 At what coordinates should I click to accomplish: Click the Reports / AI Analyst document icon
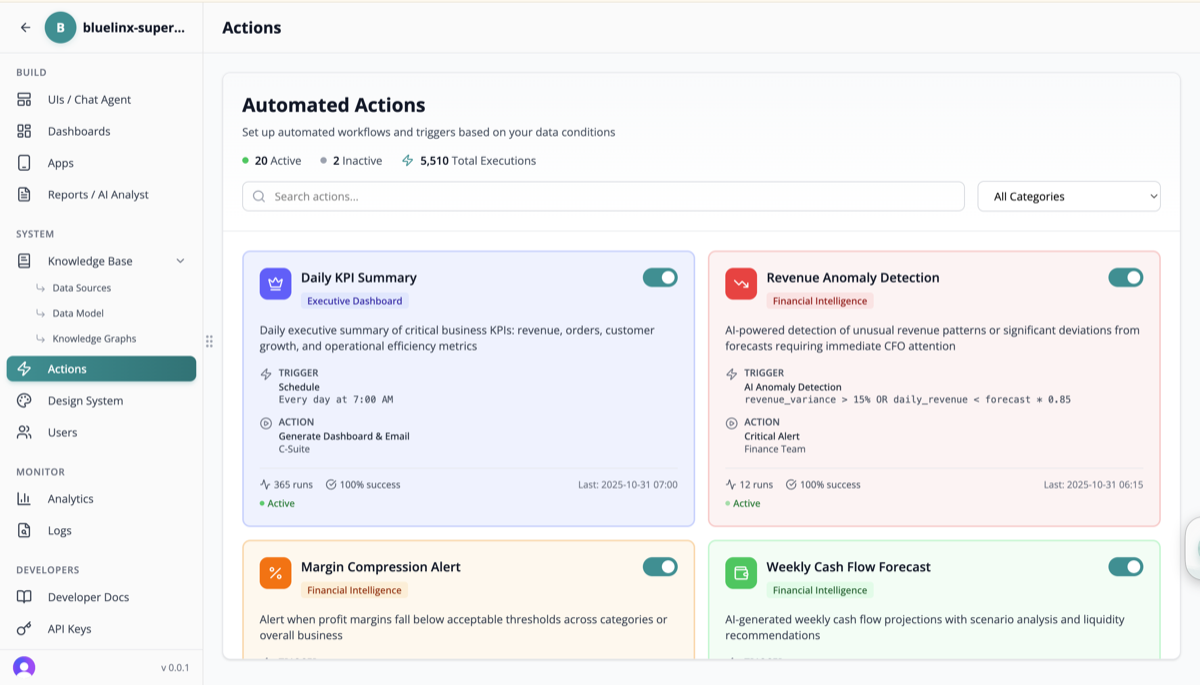click(24, 195)
